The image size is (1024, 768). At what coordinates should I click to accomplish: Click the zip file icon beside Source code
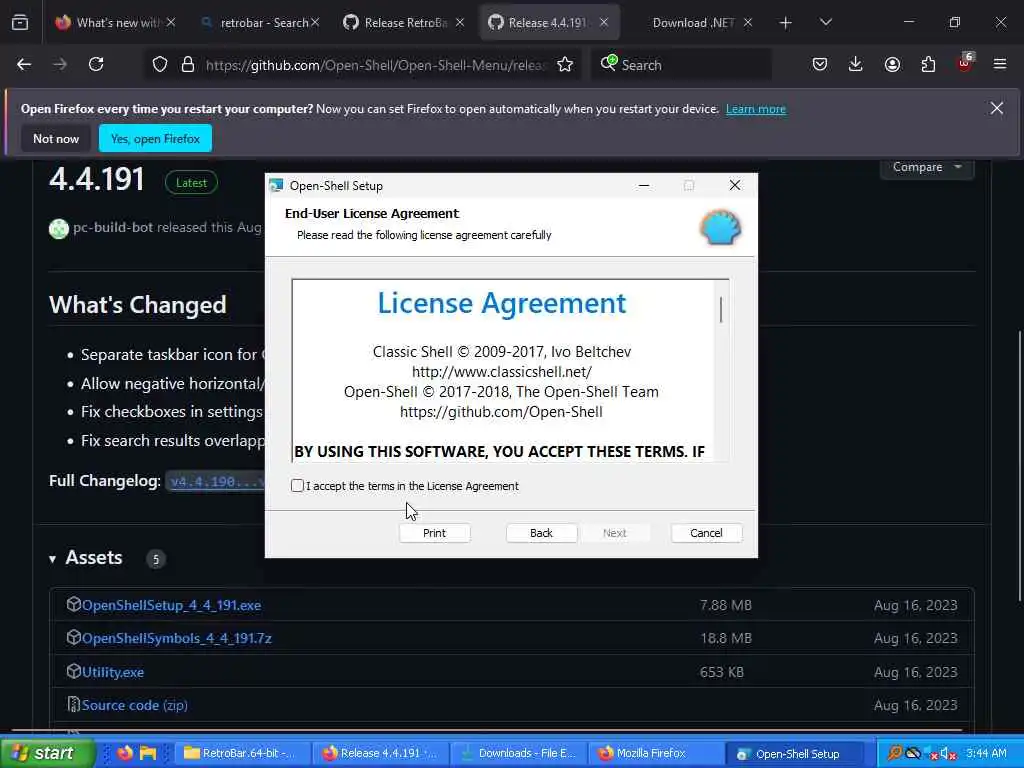coord(73,705)
